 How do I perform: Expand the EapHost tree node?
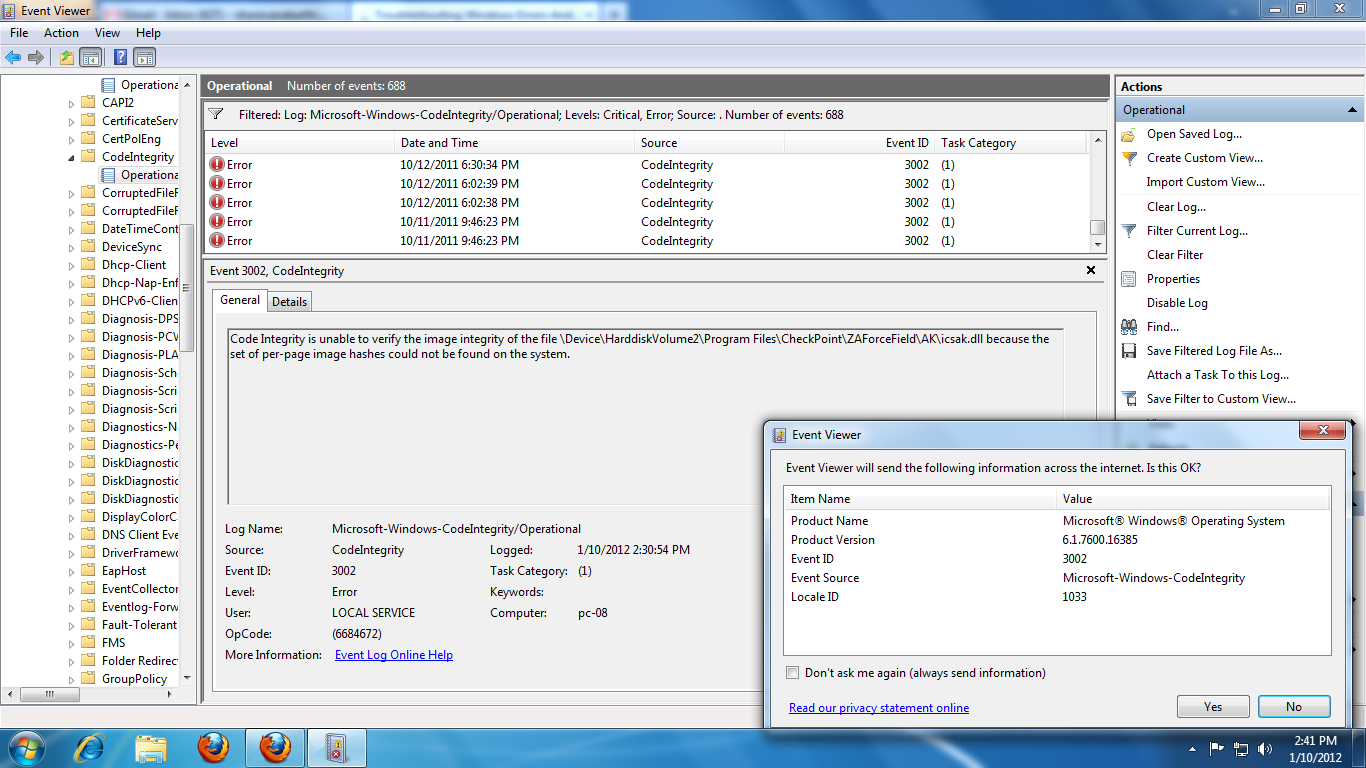point(72,571)
